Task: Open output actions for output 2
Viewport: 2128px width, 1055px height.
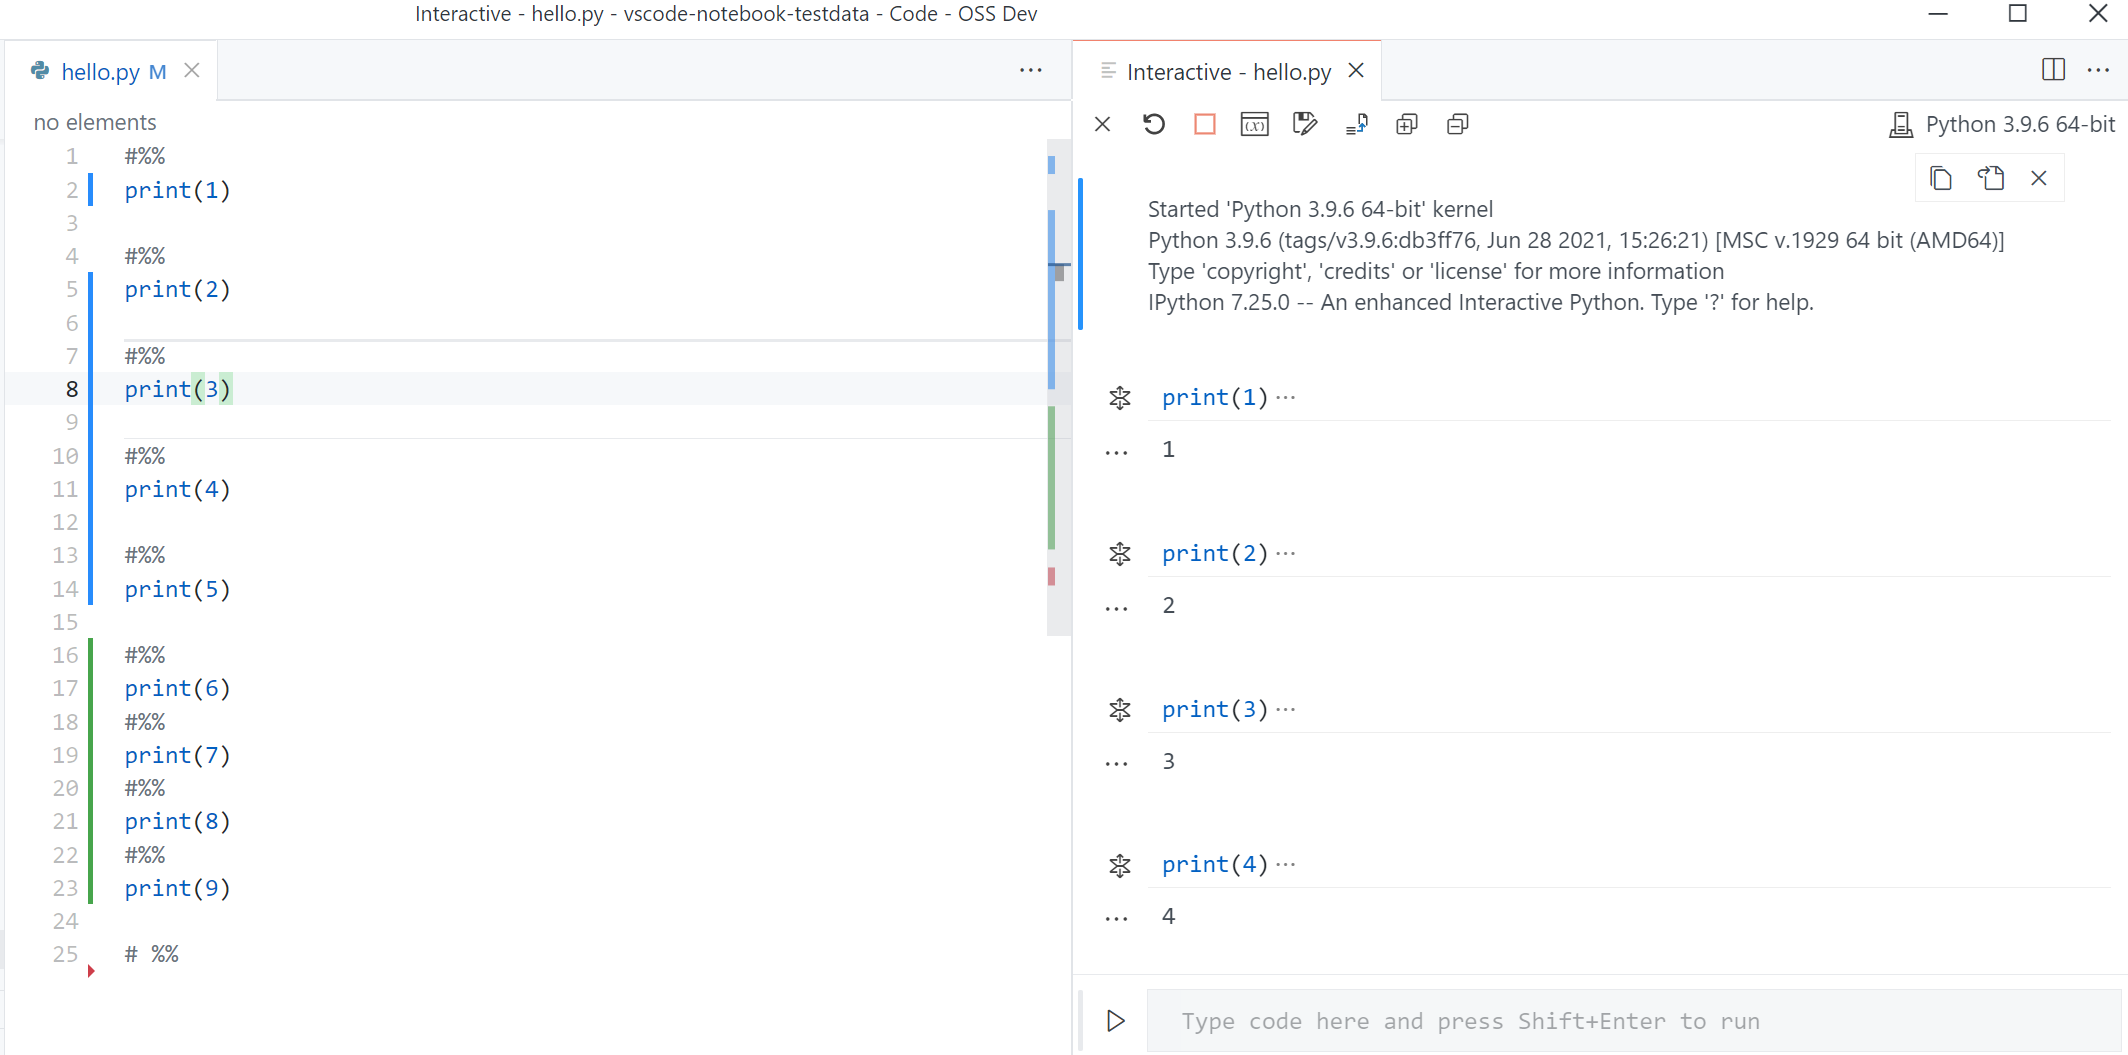Action: pyautogui.click(x=1116, y=609)
